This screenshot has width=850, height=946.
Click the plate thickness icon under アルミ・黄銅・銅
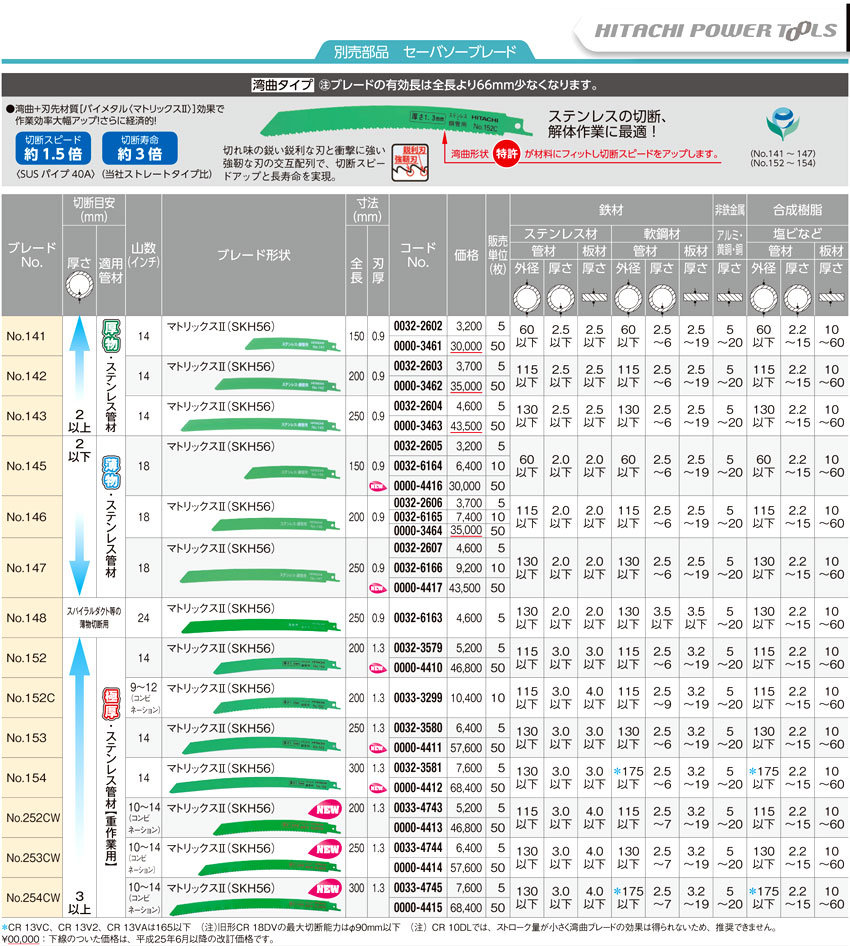(729, 297)
